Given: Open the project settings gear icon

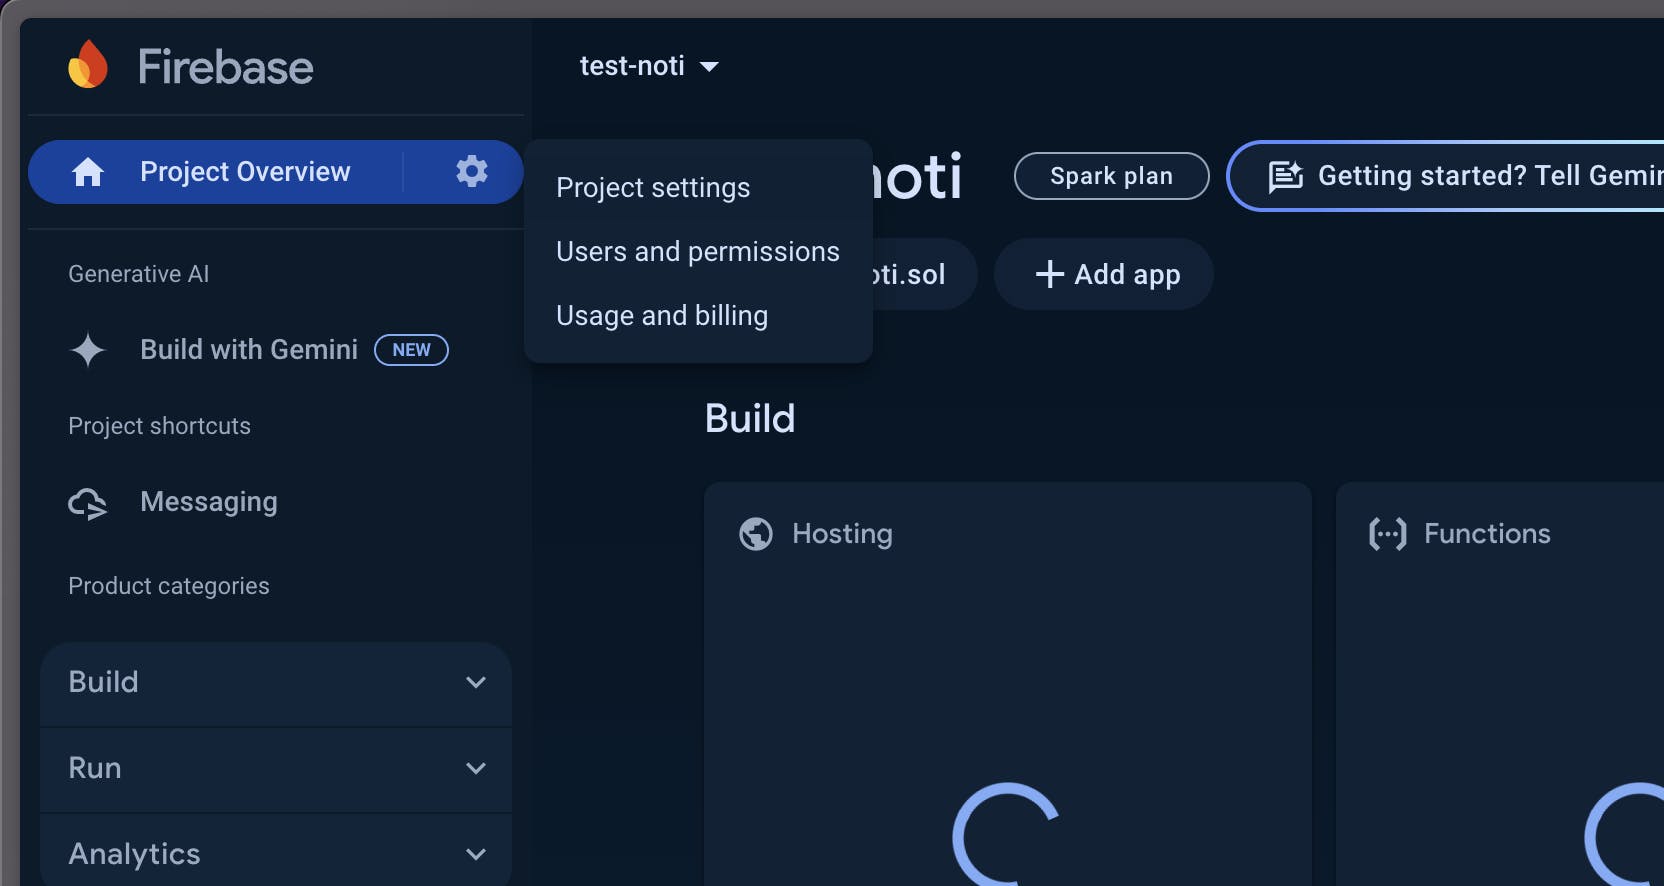Looking at the screenshot, I should click(x=471, y=171).
